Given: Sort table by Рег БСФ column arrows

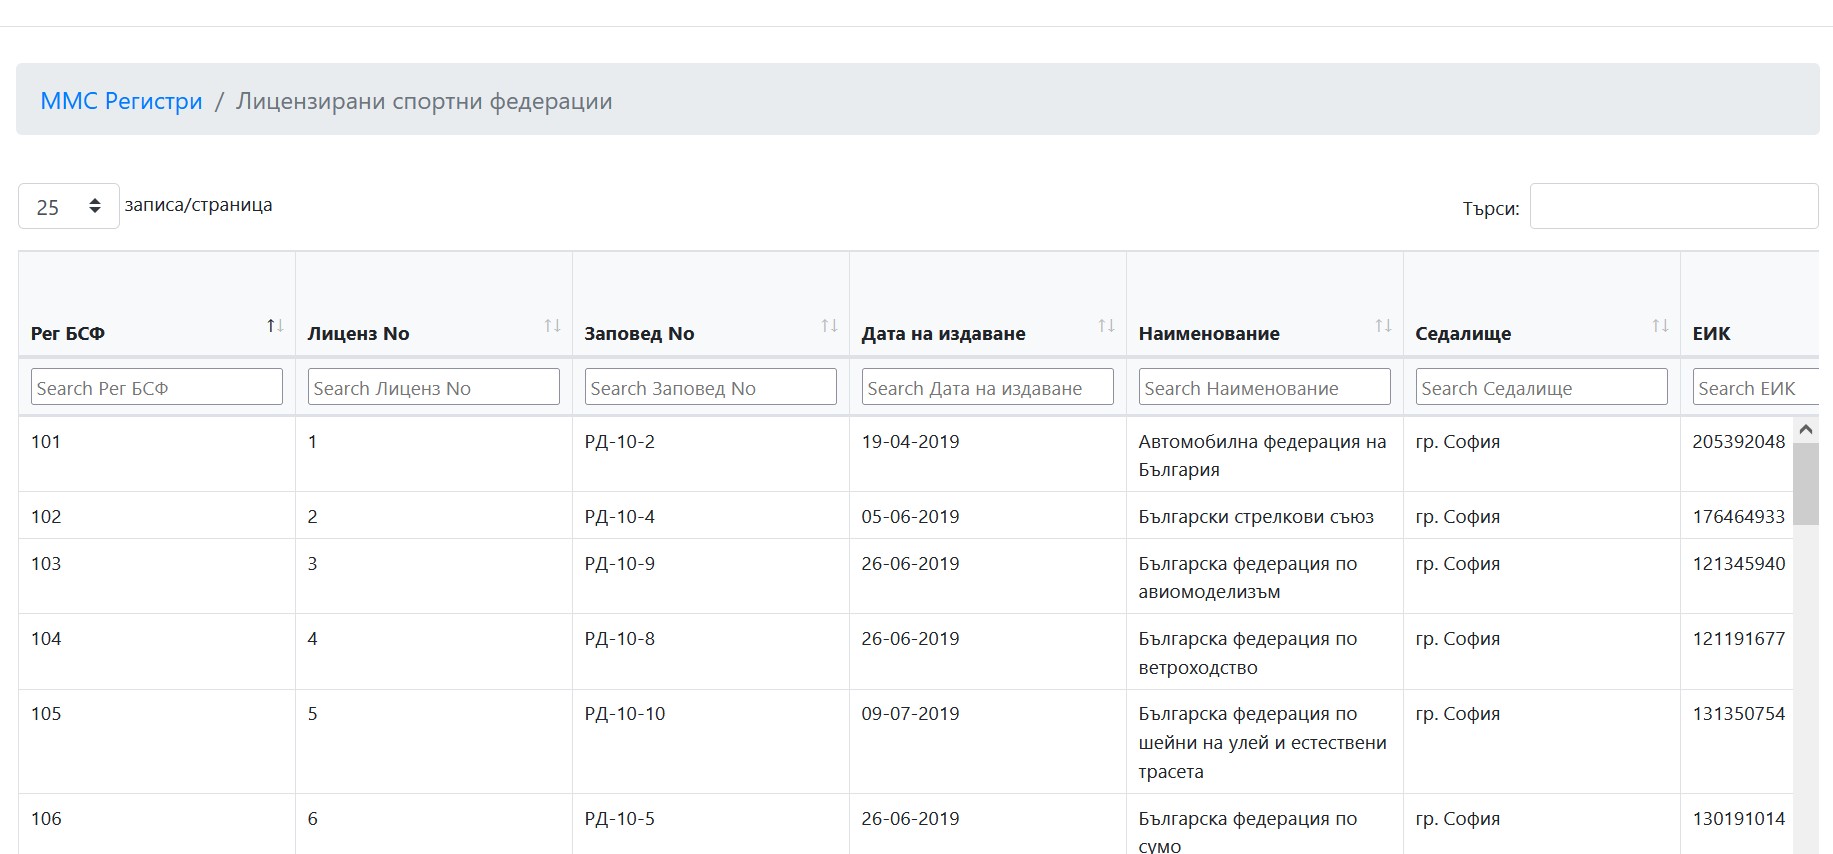Looking at the screenshot, I should (275, 326).
